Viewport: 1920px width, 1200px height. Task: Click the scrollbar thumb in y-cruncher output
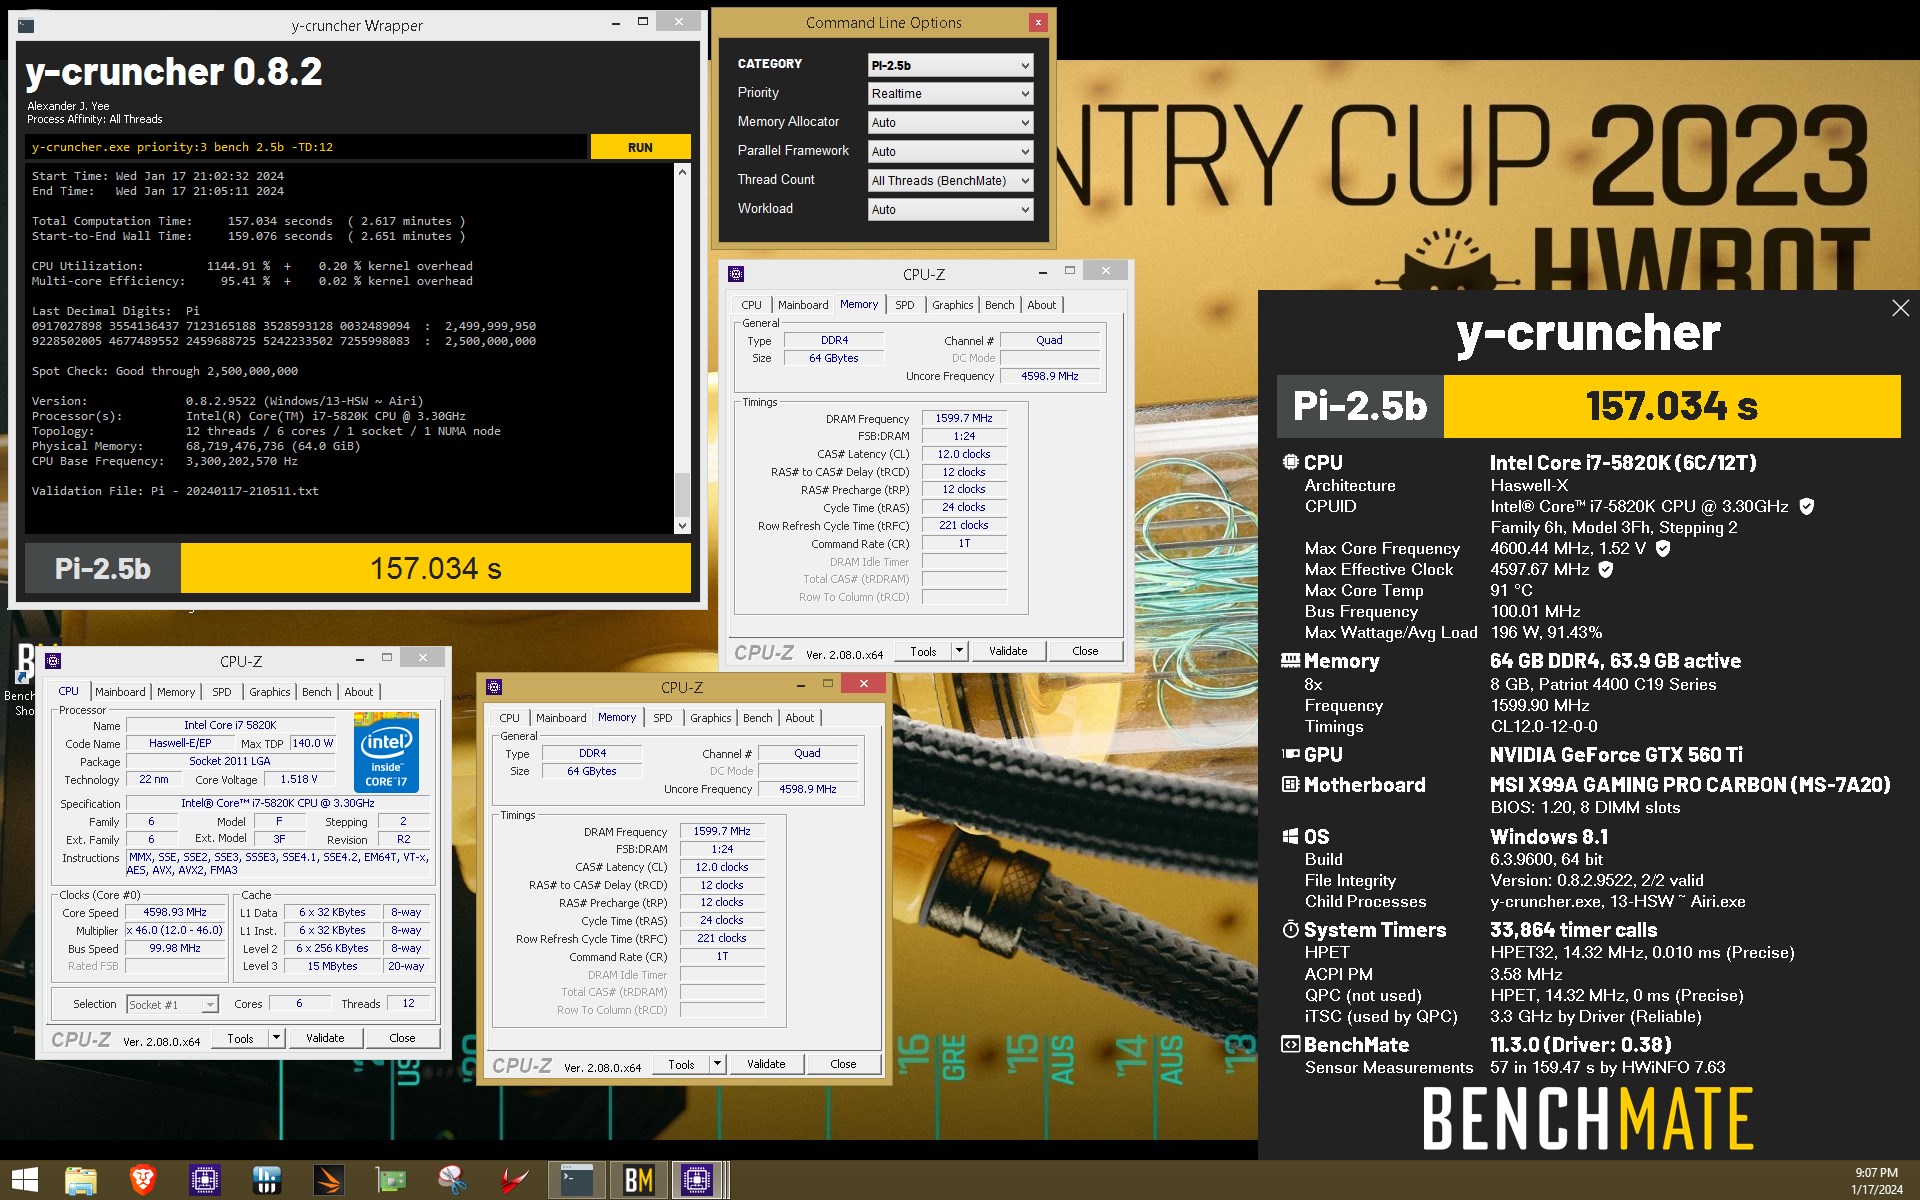tap(682, 494)
